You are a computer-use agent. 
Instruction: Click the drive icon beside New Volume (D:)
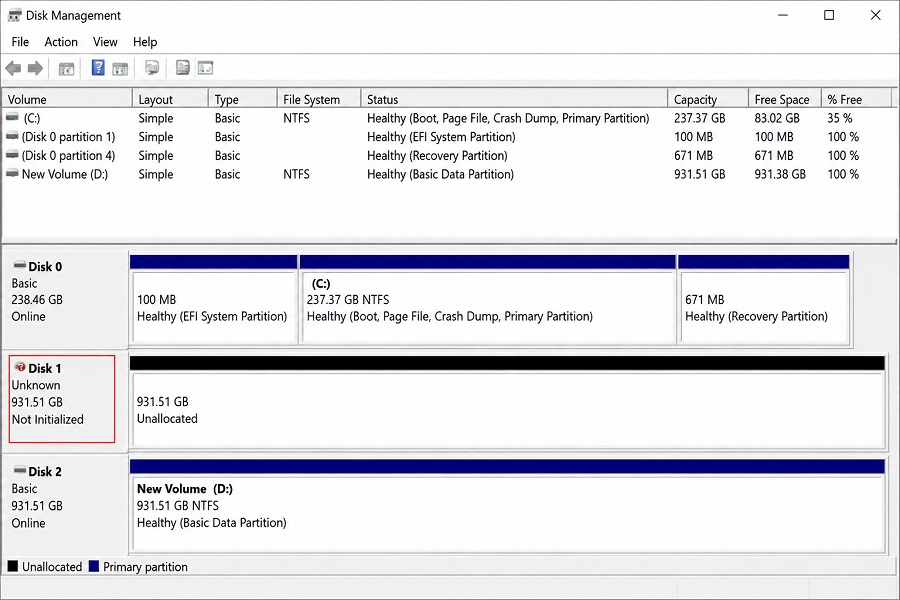tap(12, 173)
